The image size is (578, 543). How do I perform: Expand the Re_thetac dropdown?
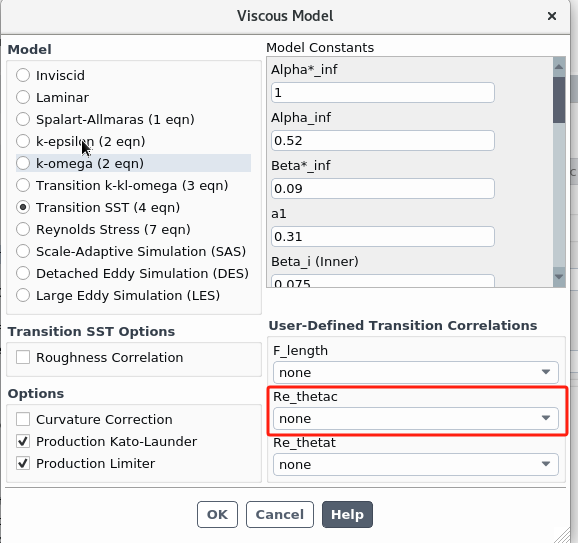point(415,418)
